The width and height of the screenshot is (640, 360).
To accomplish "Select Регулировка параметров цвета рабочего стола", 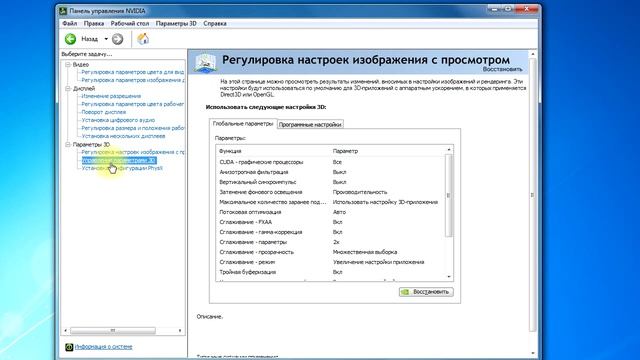I will pyautogui.click(x=133, y=104).
